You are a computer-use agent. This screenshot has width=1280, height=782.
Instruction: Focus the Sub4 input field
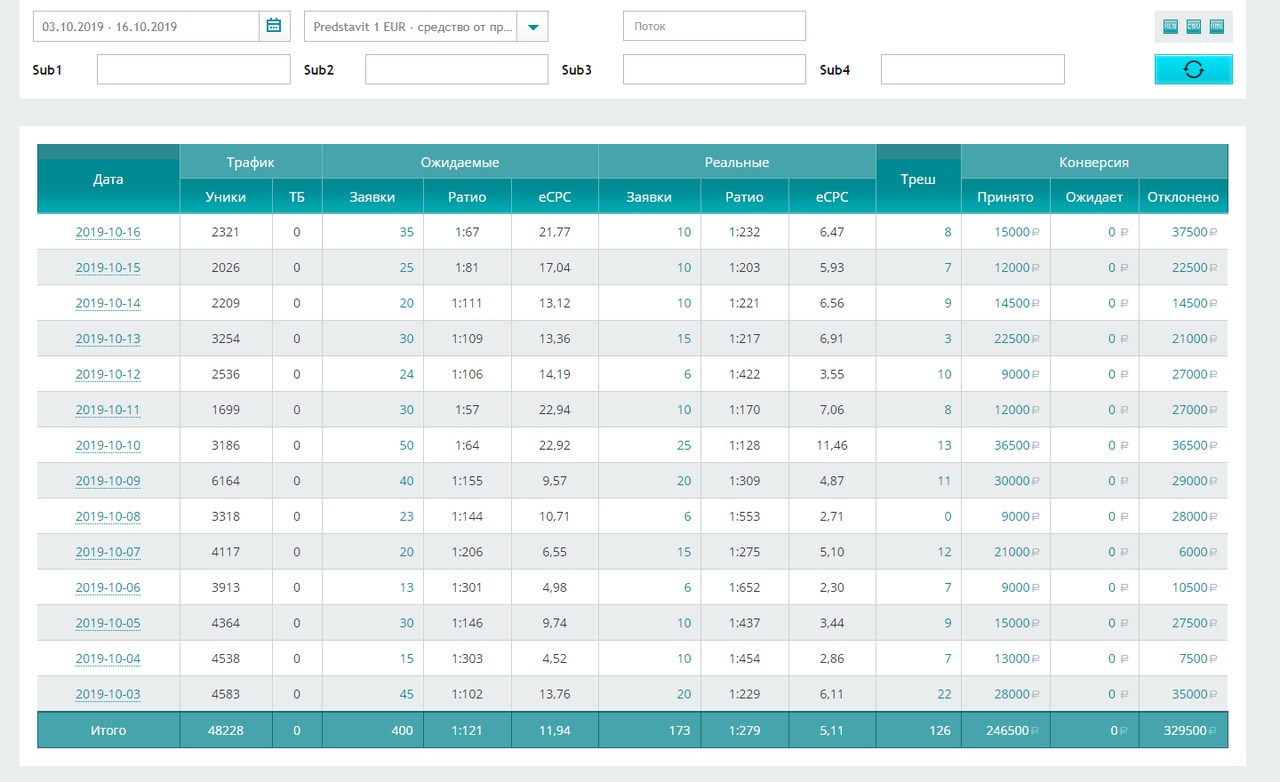972,69
